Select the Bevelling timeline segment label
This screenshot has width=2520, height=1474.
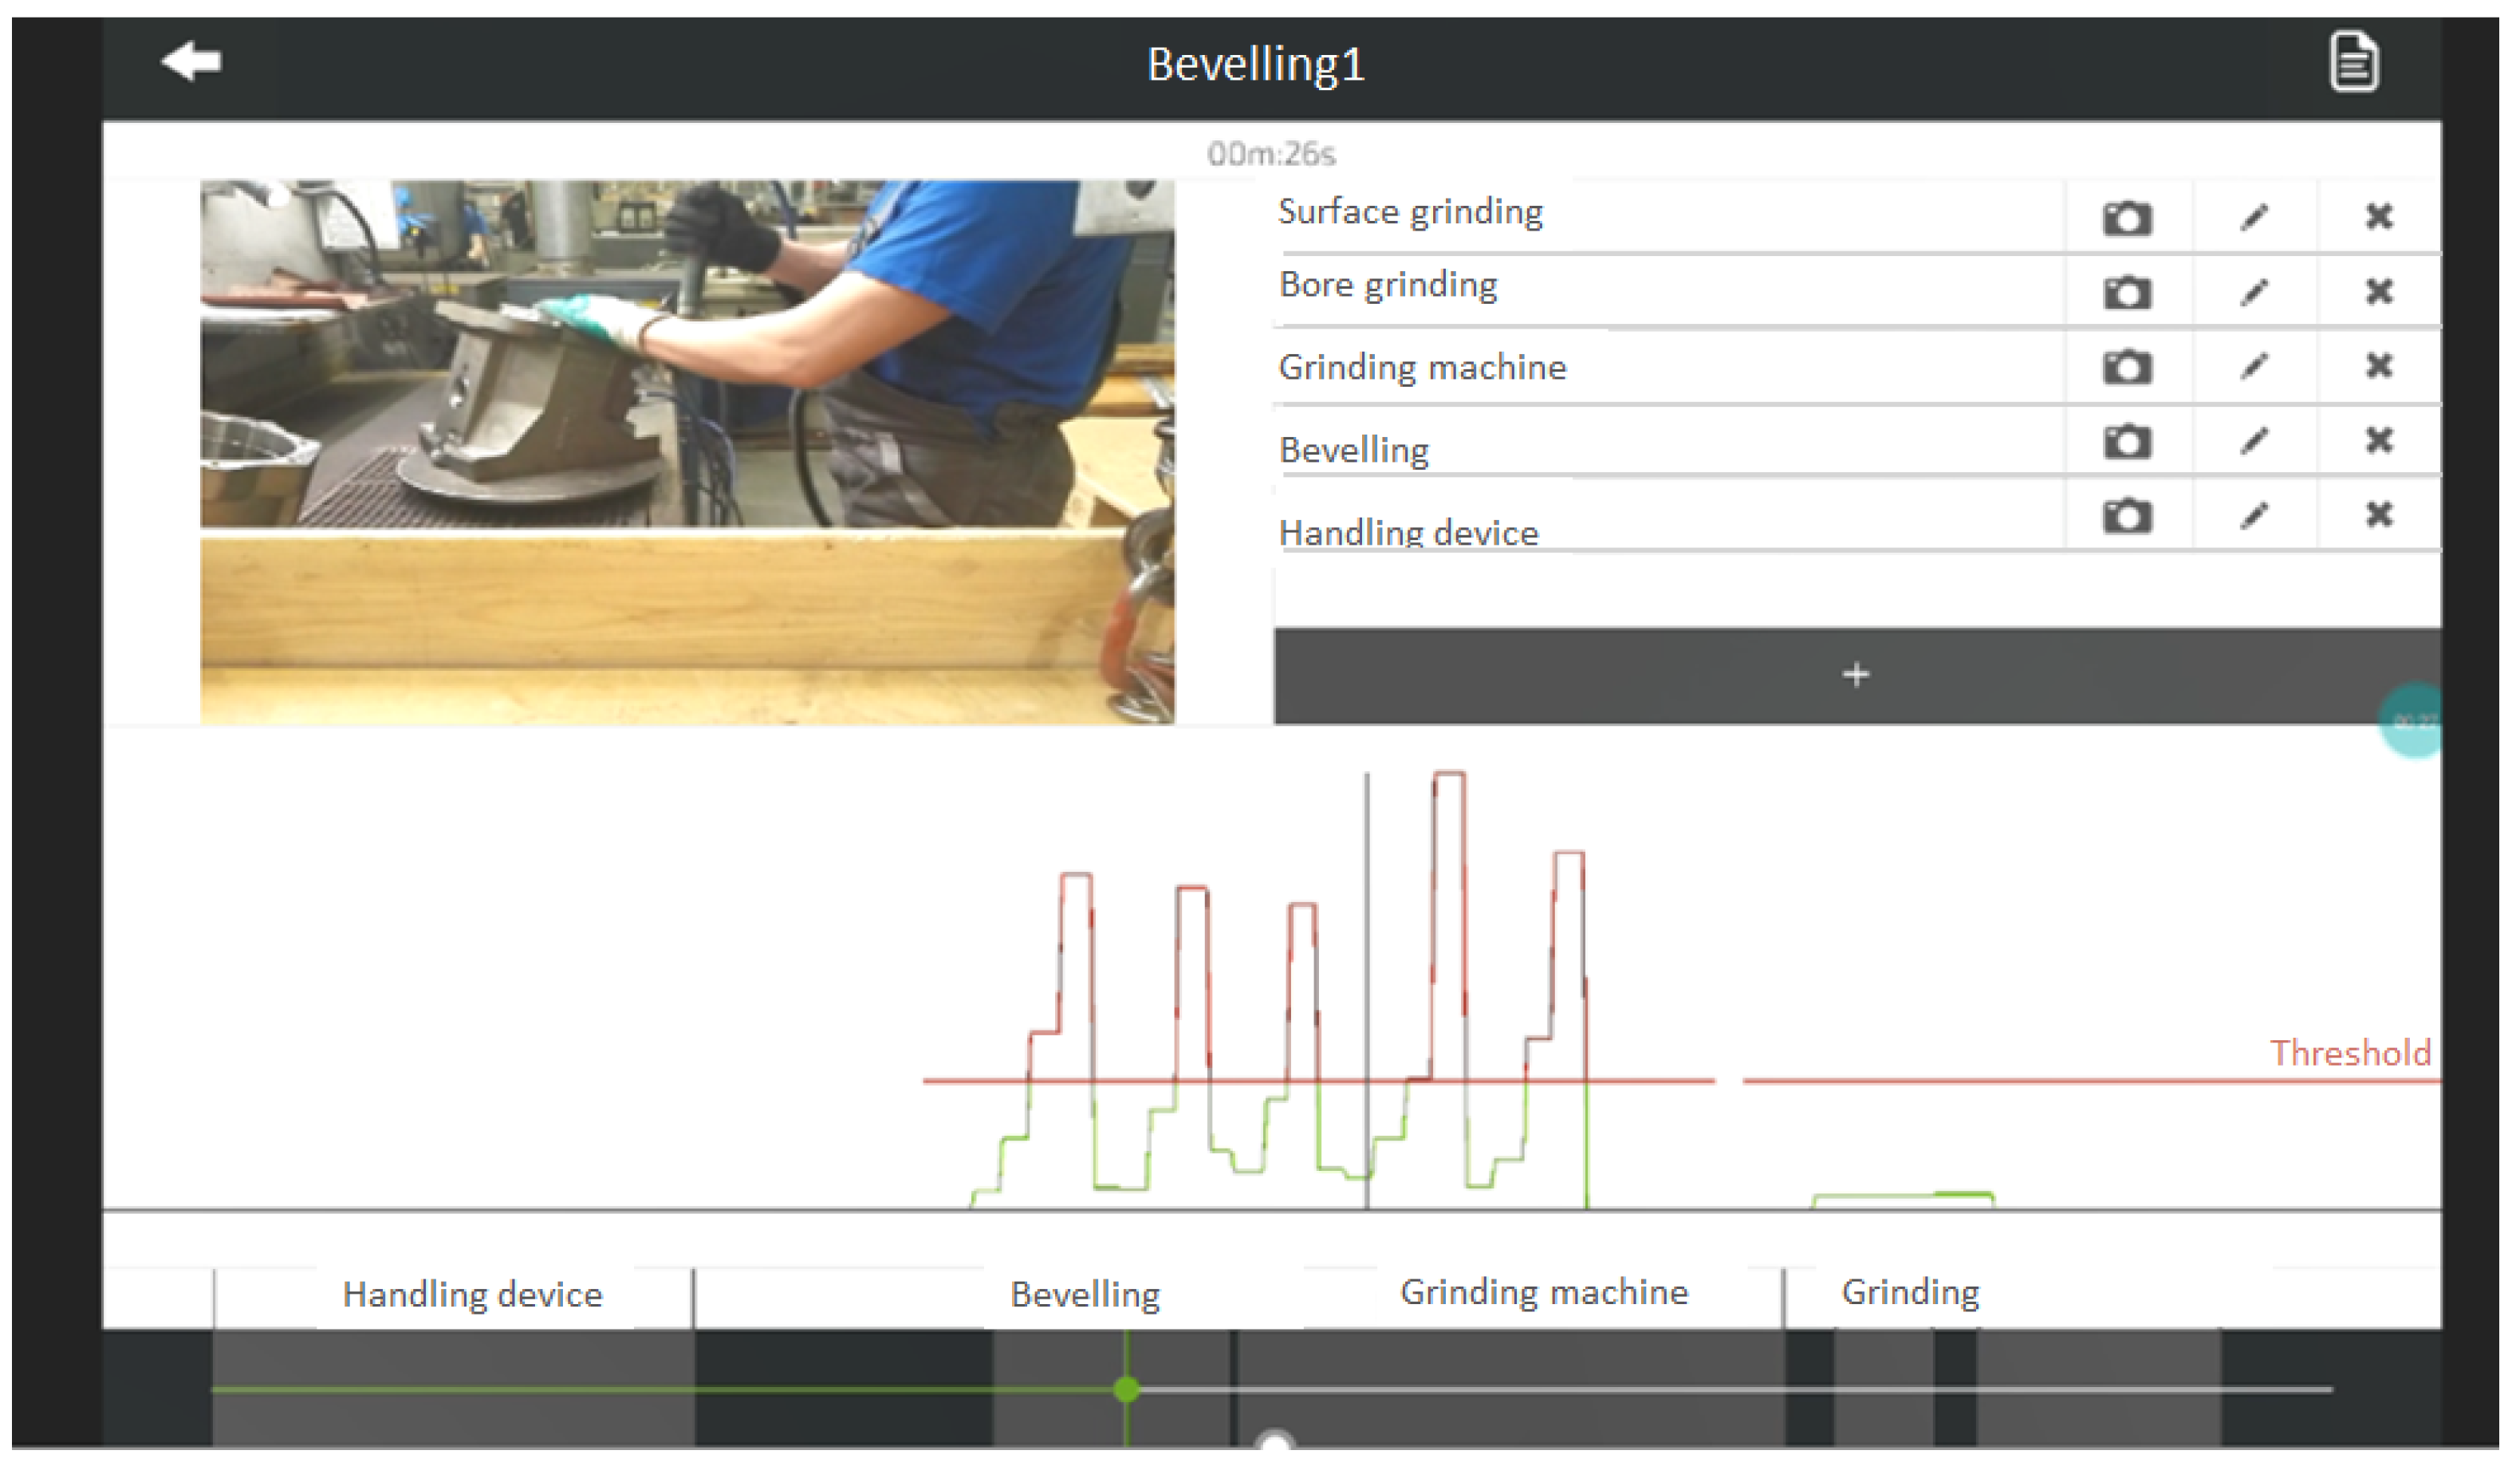(x=1085, y=1295)
